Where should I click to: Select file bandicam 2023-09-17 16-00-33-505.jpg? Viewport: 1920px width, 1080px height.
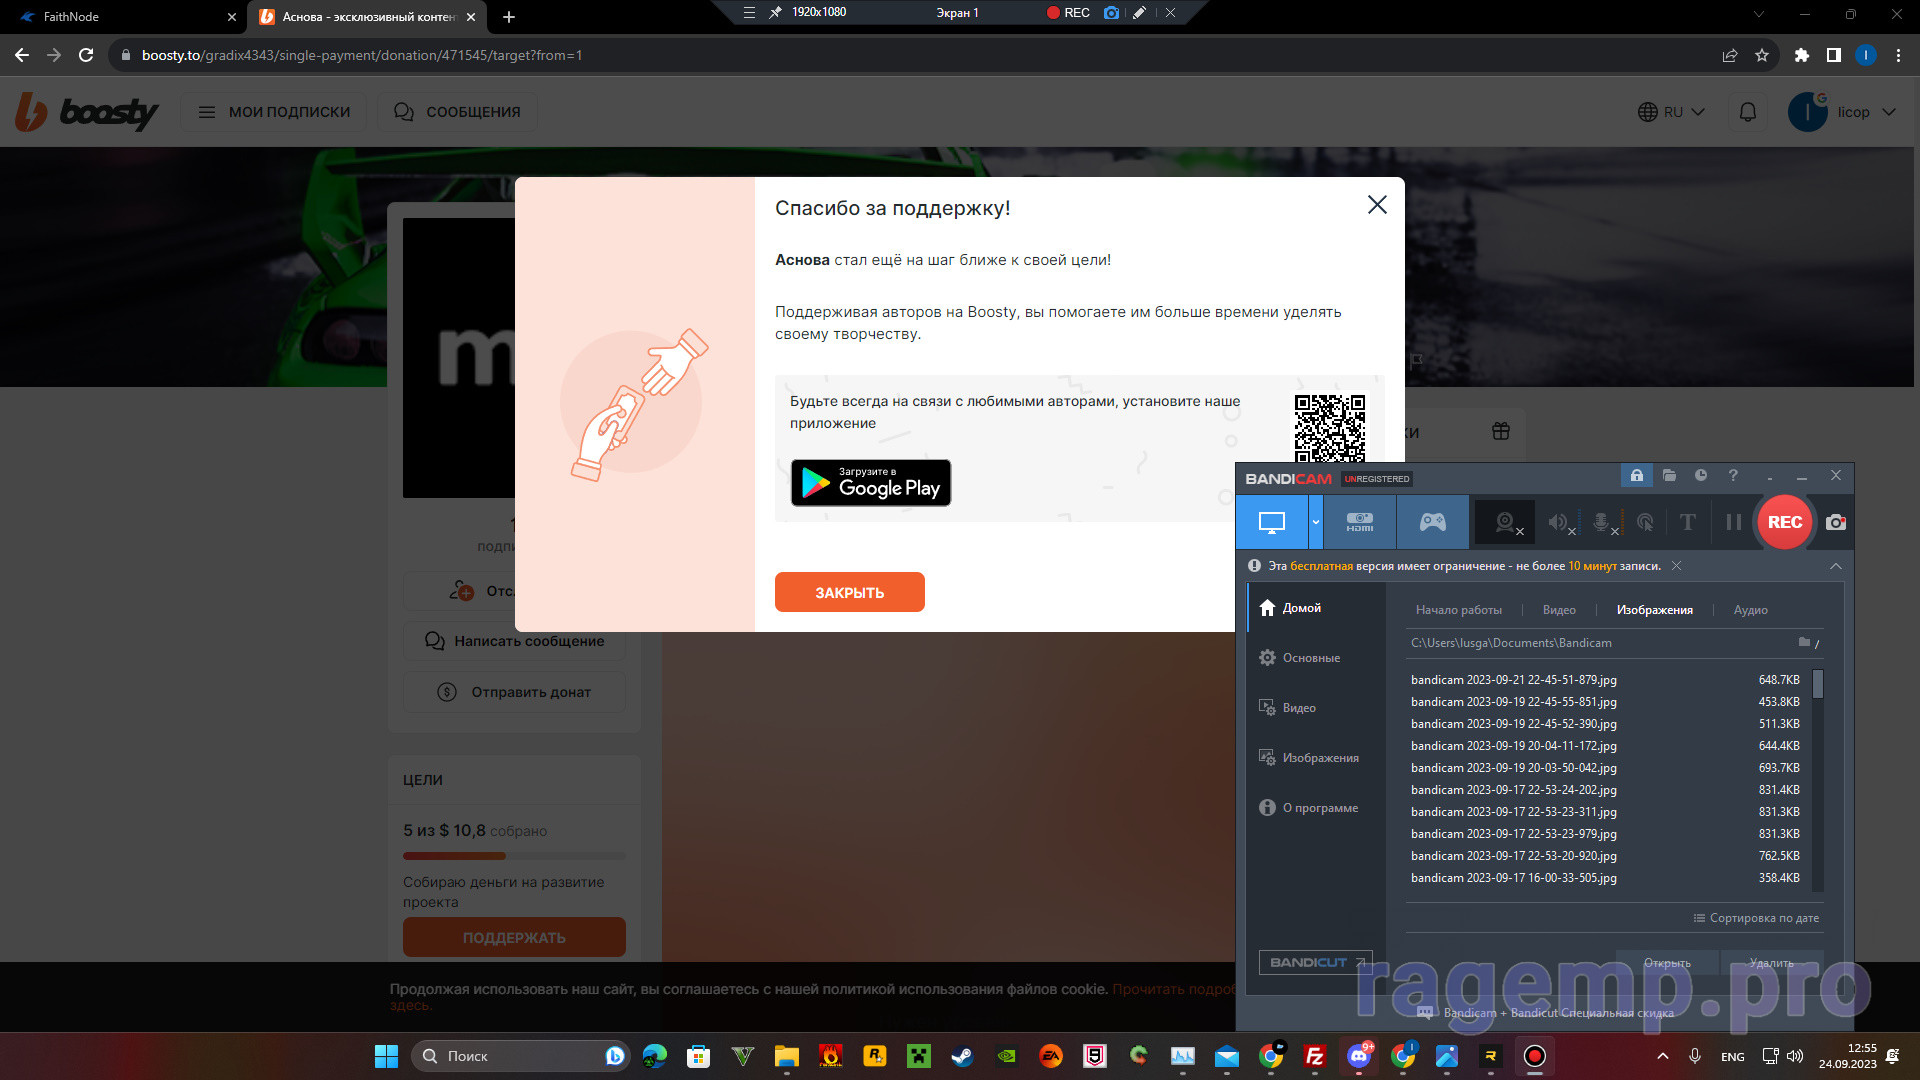tap(1605, 878)
